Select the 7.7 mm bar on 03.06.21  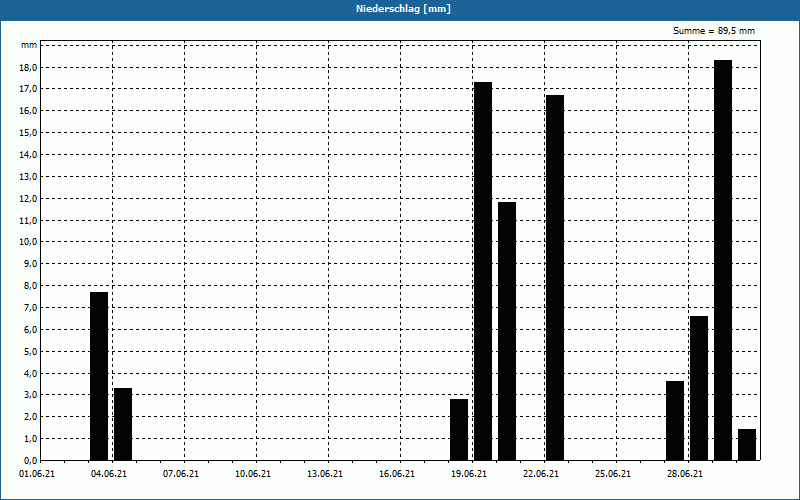coord(99,376)
